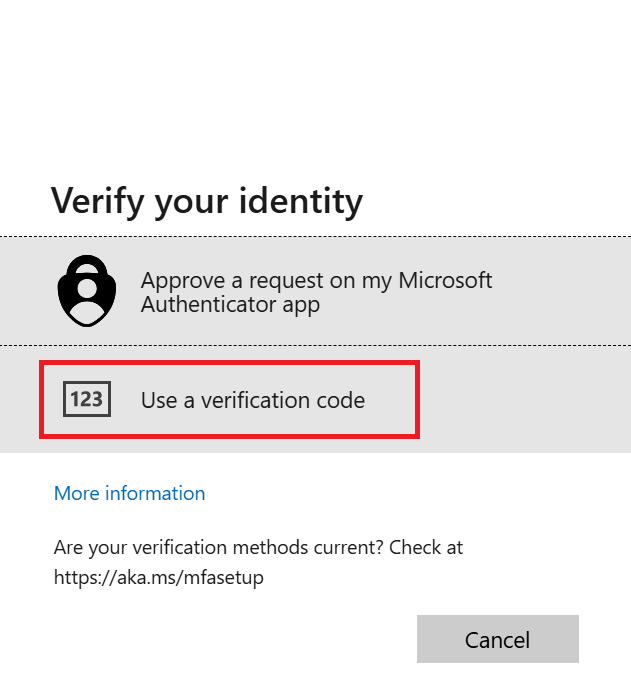Screen dimensions: 631x699
Task: Click the Microsoft Authenticator lock icon
Action: (x=87, y=291)
